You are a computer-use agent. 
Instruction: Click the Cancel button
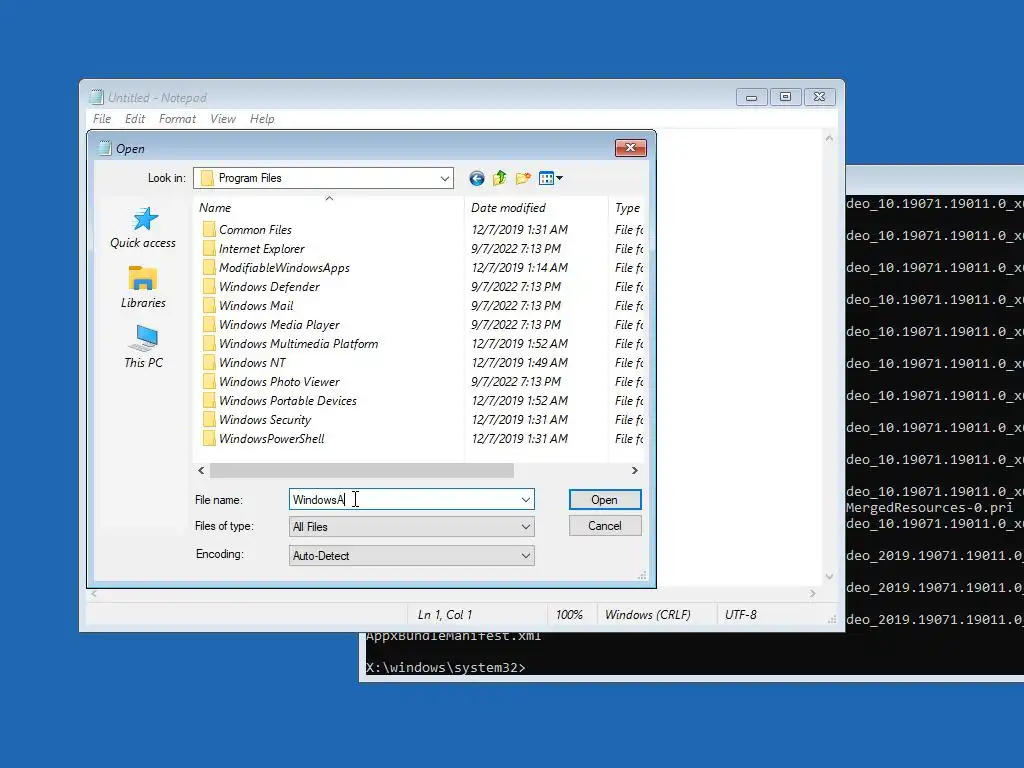coord(605,526)
